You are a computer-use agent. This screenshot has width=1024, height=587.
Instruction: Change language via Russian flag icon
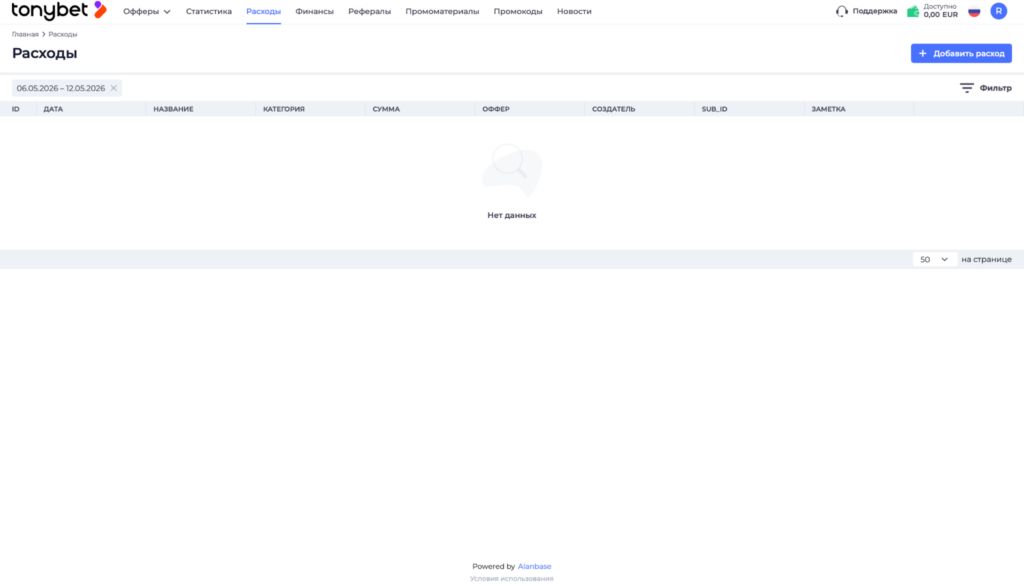pos(974,11)
